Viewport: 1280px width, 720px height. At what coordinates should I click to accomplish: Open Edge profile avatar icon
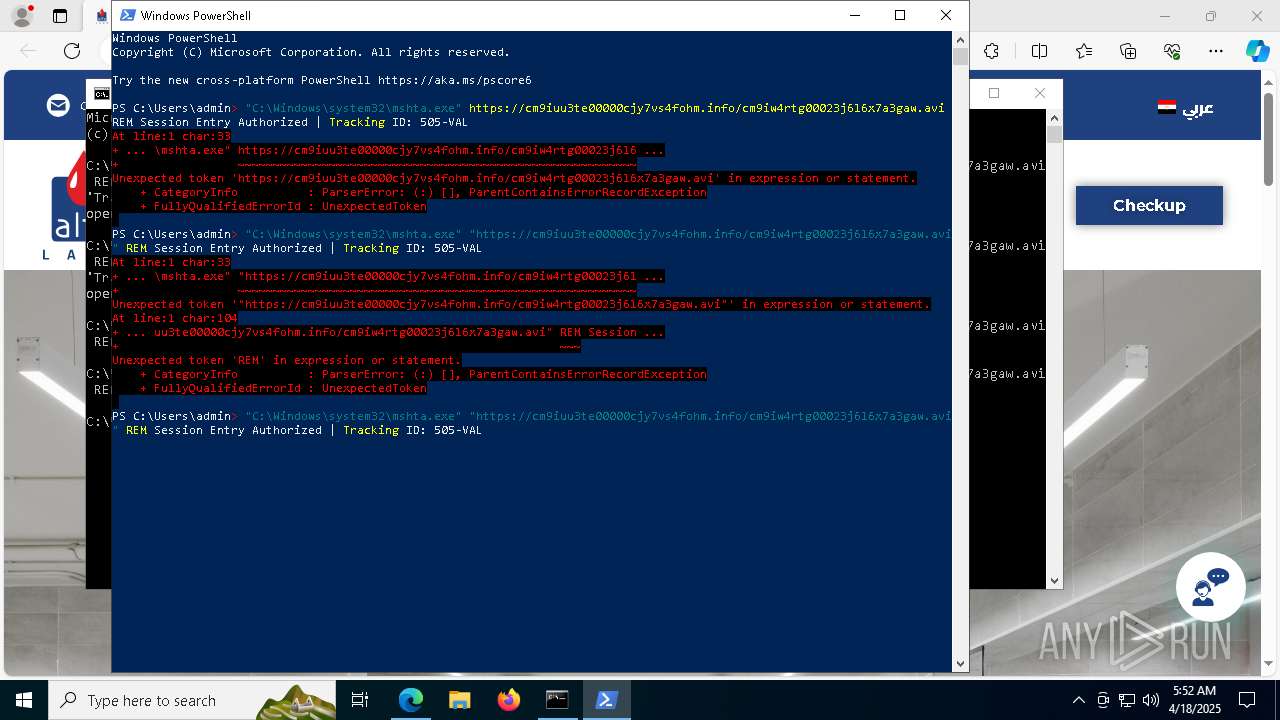[22, 16]
